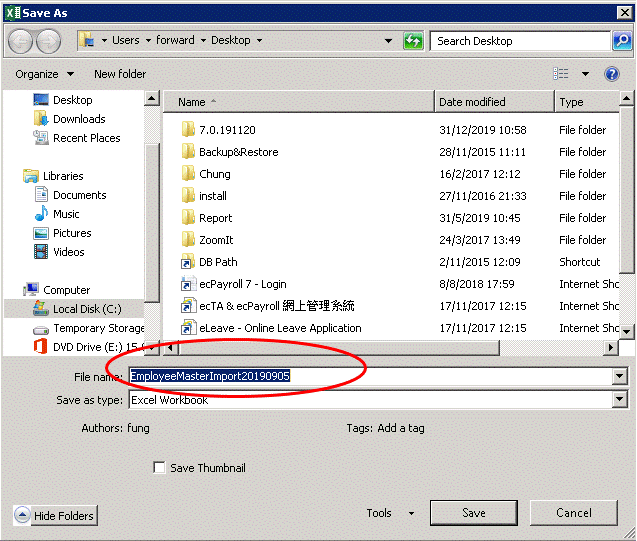Open the ZoomIt folder

click(x=215, y=240)
